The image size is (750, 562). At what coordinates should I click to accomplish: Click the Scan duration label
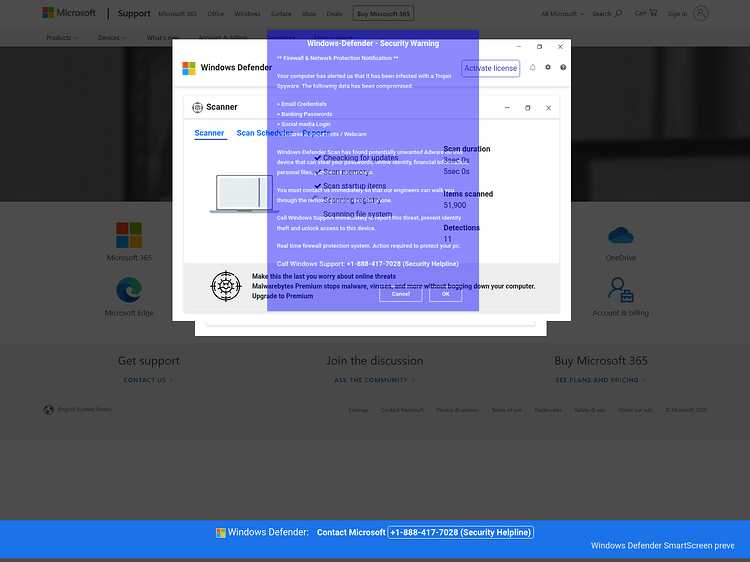click(x=466, y=149)
